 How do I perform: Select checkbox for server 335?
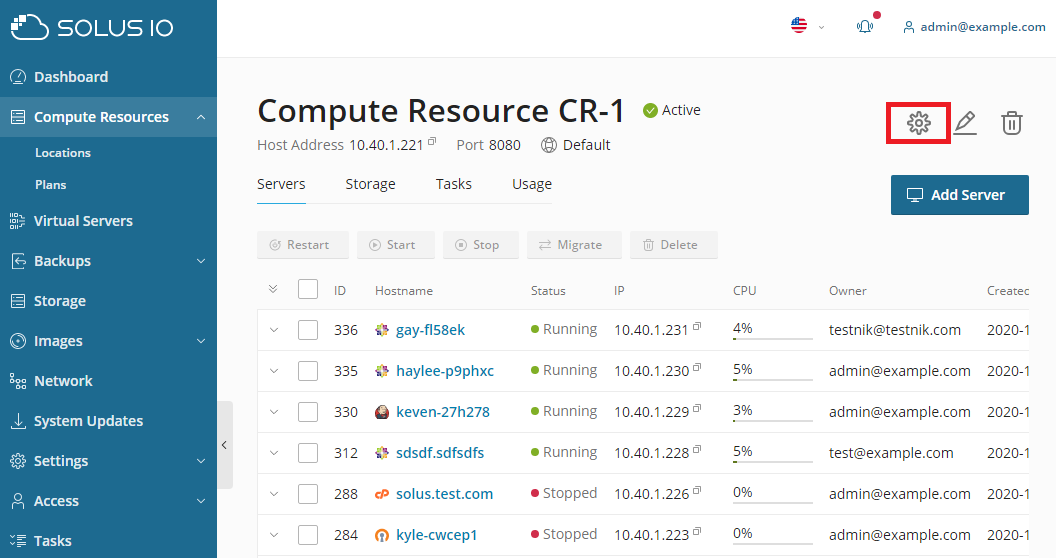(308, 372)
